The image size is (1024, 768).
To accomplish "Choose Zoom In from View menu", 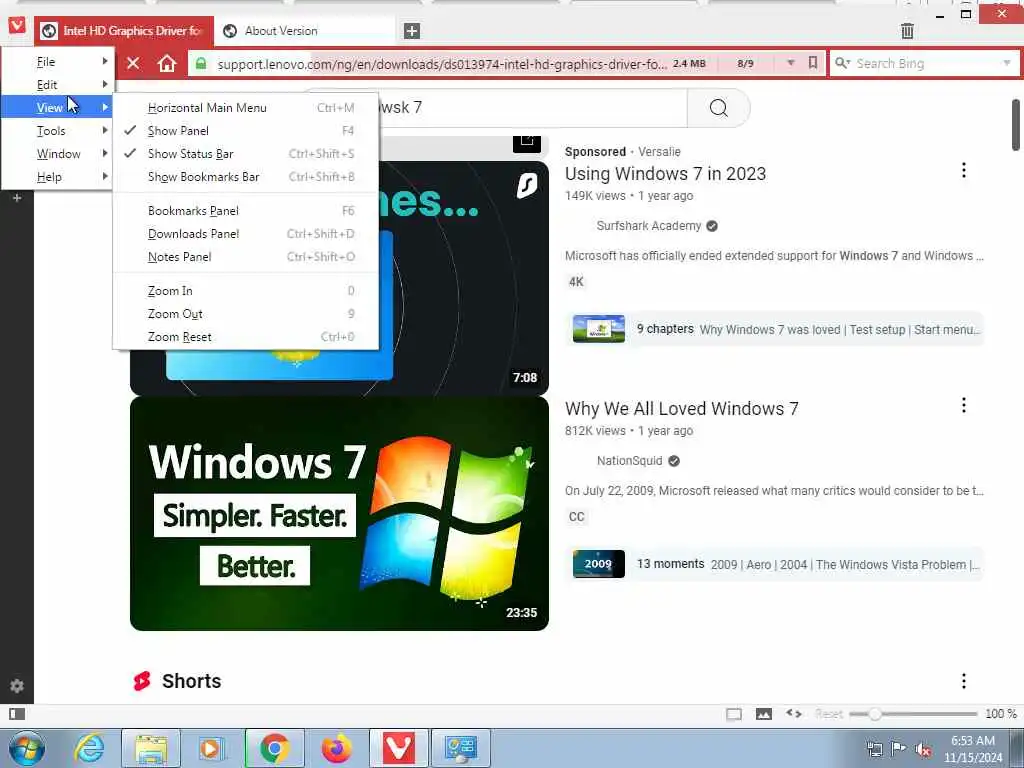I will click(x=246, y=291).
